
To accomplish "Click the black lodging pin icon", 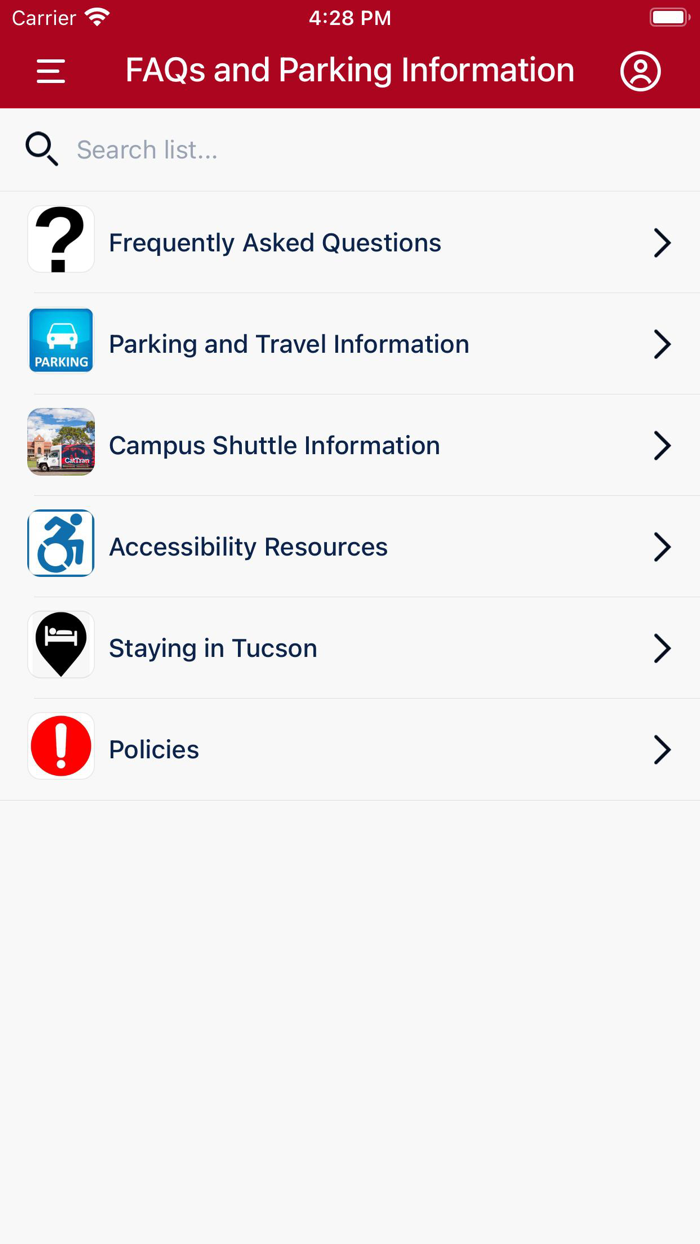I will click(60, 644).
